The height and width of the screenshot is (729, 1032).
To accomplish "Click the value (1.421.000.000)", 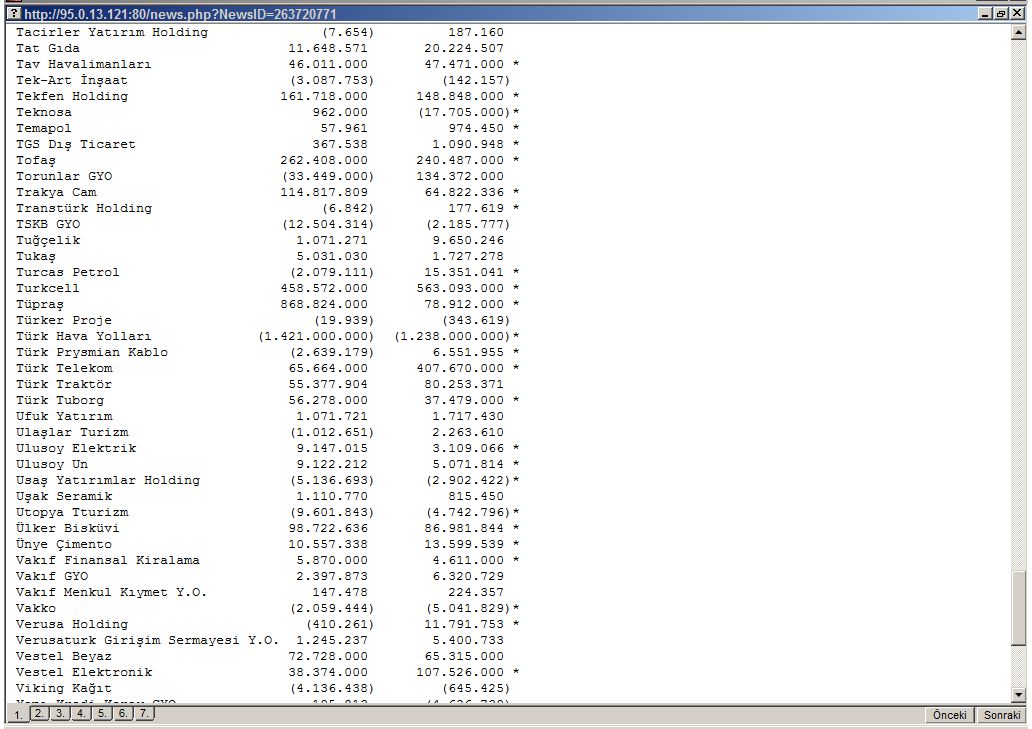I will click(x=316, y=336).
